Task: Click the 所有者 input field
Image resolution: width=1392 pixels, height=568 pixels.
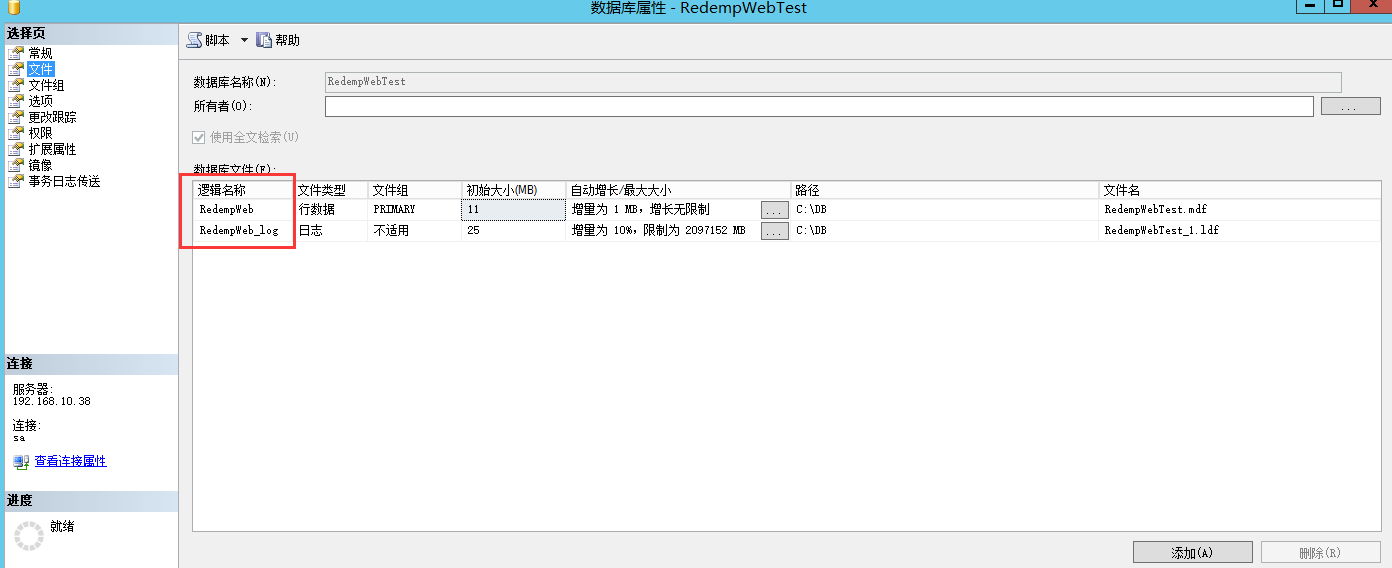Action: pos(818,106)
